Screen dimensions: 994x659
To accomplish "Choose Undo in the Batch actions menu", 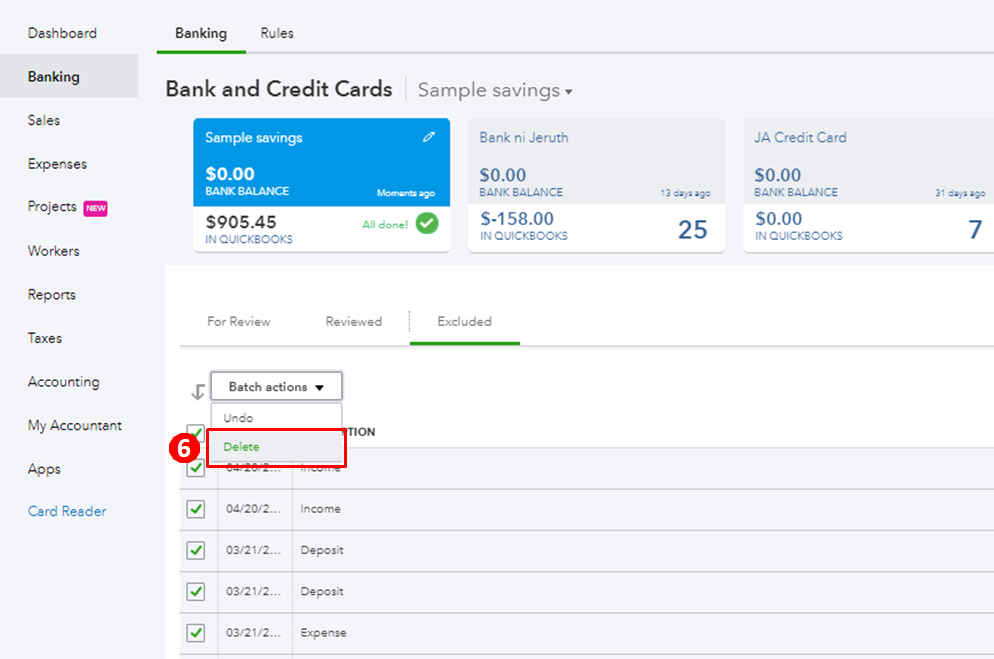I will [239, 418].
